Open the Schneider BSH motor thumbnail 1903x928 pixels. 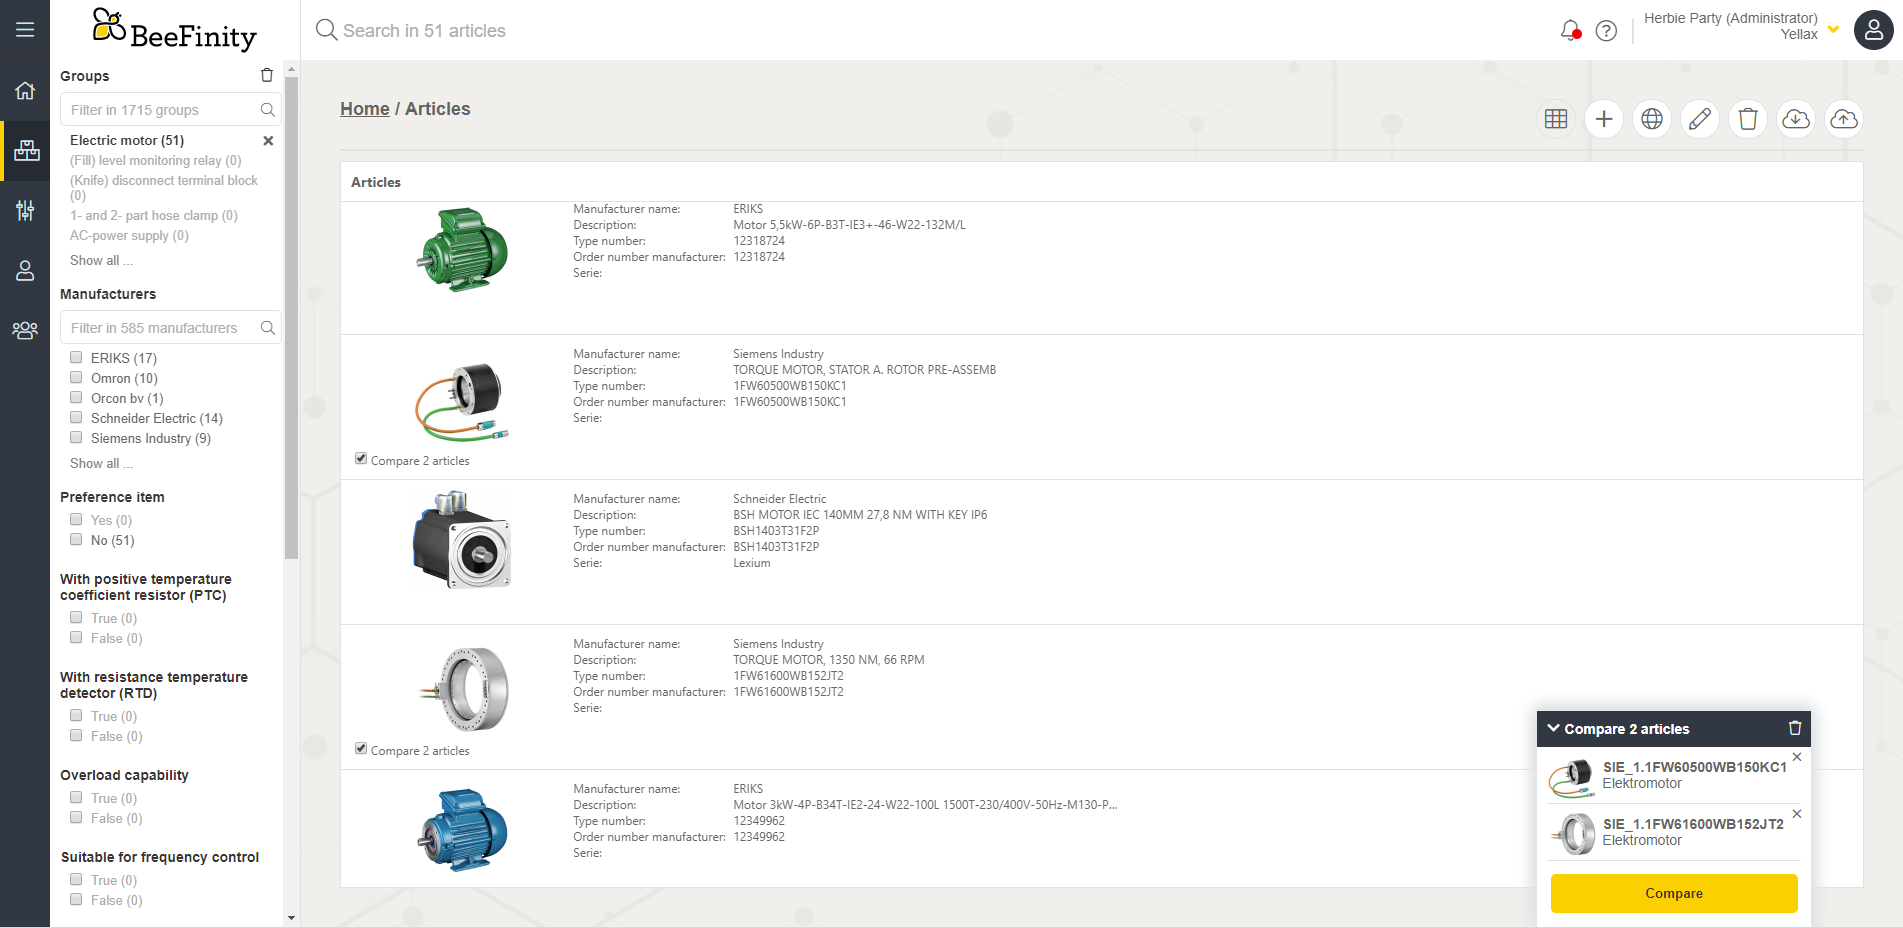tap(462, 540)
